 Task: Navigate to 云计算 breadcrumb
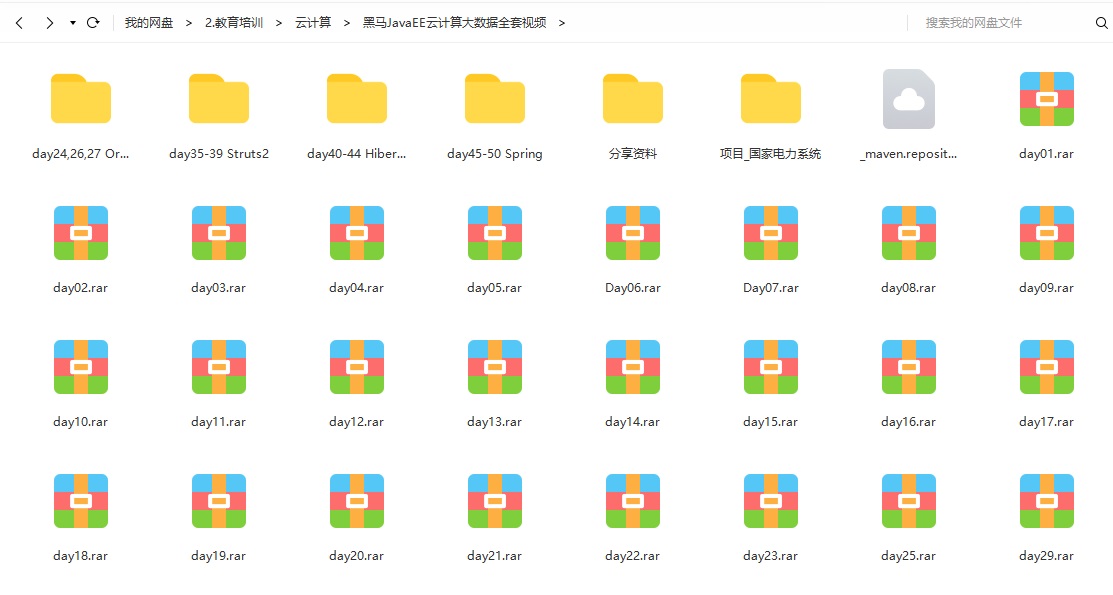313,23
